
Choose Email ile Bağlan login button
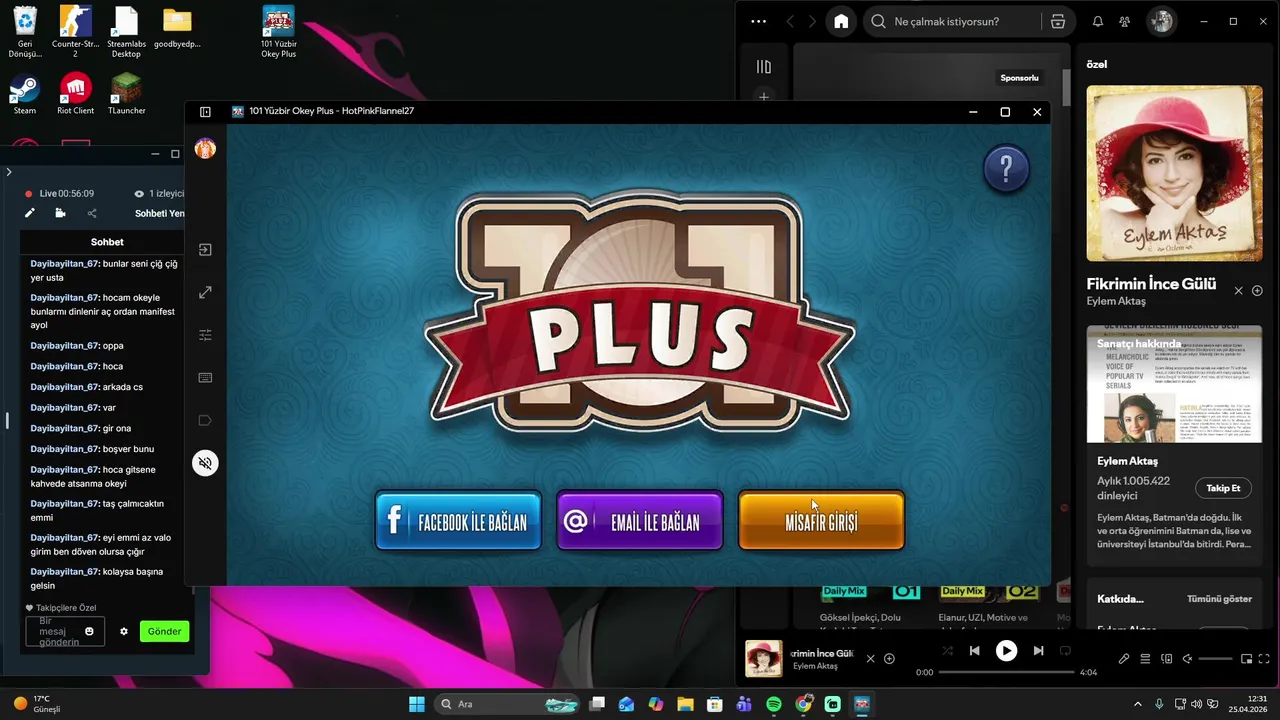pyautogui.click(x=640, y=521)
